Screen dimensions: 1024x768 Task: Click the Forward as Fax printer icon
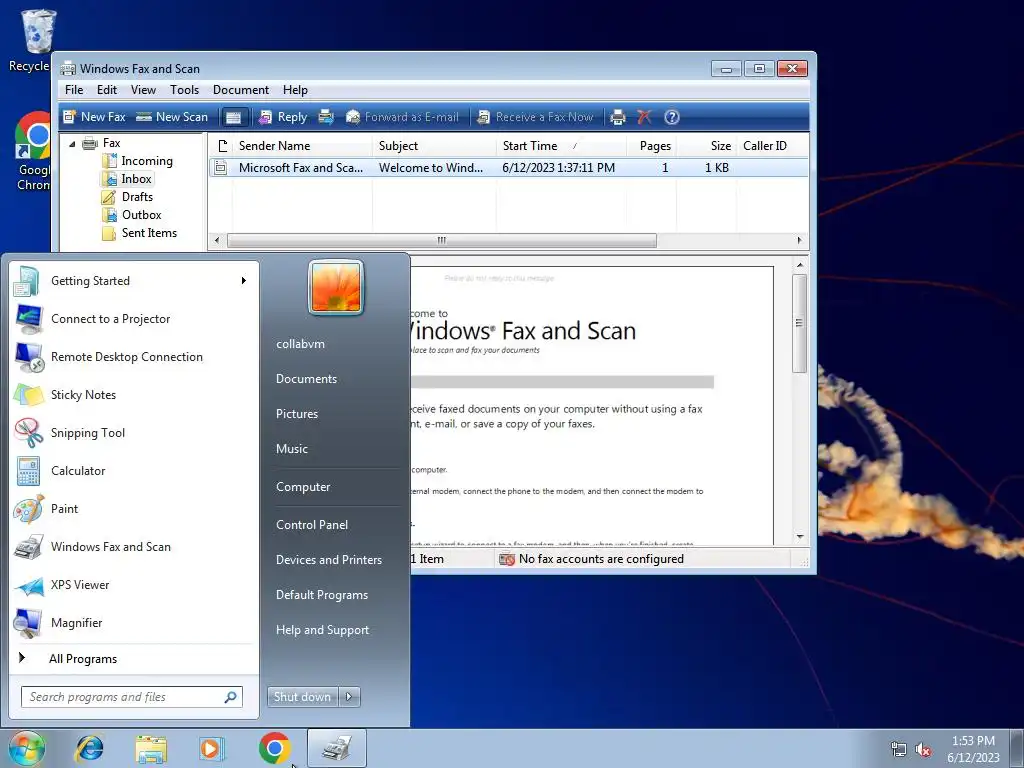[x=326, y=117]
